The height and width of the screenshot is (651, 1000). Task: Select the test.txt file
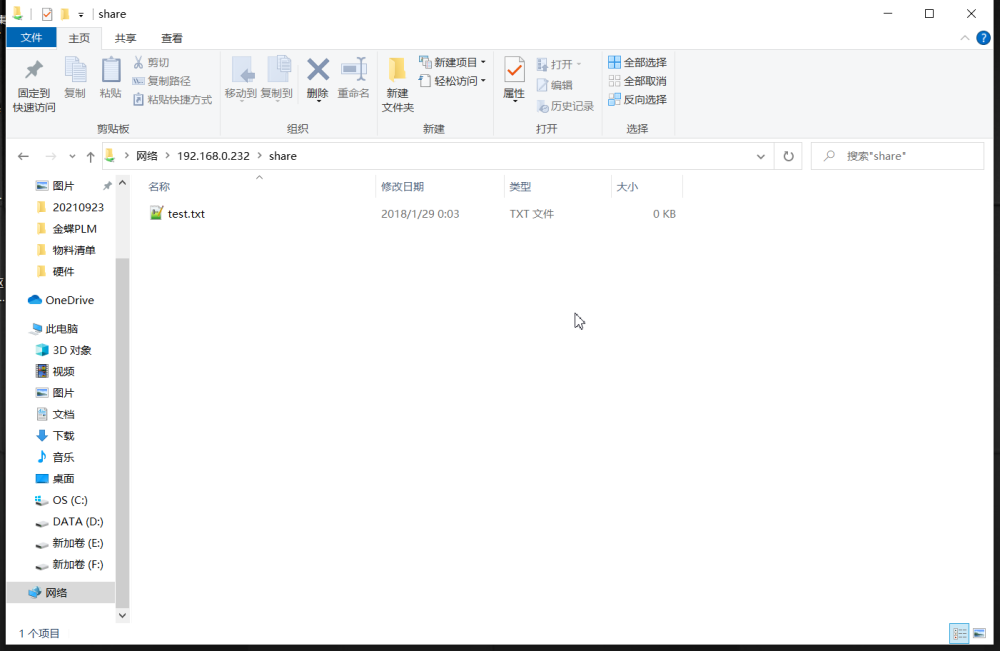point(186,214)
